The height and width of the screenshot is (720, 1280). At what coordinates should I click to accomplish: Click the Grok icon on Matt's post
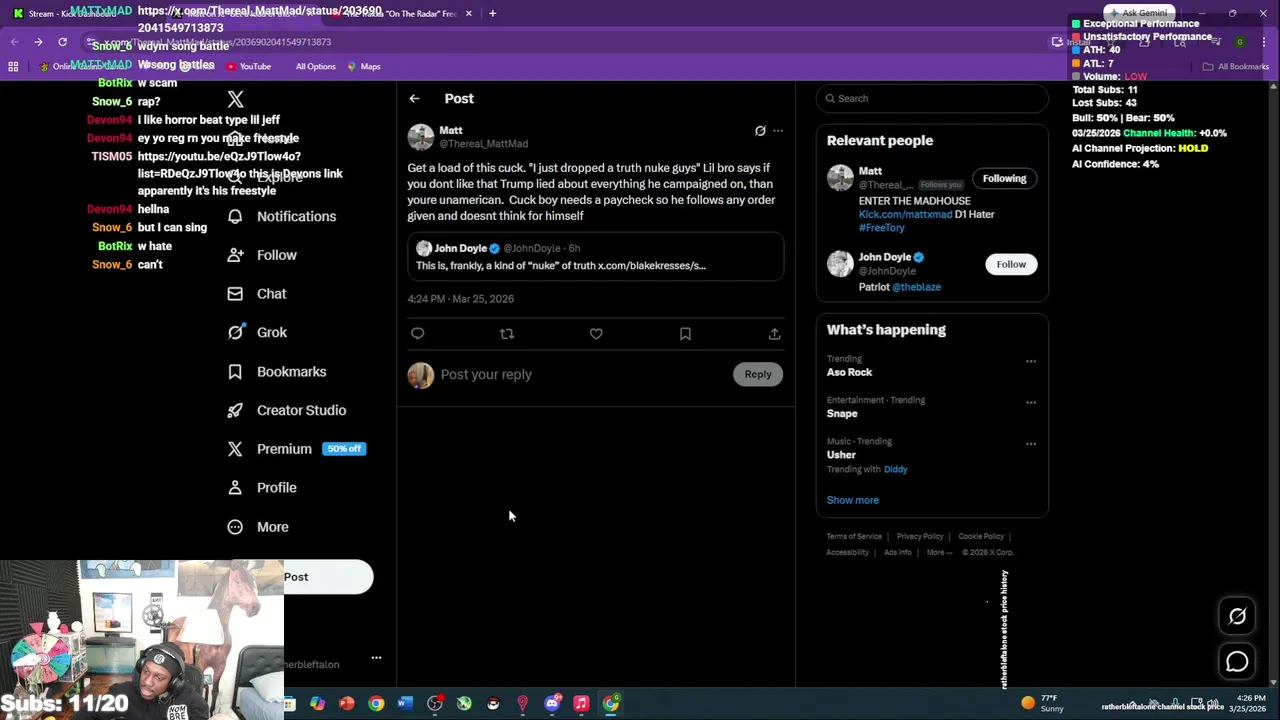pyautogui.click(x=760, y=131)
